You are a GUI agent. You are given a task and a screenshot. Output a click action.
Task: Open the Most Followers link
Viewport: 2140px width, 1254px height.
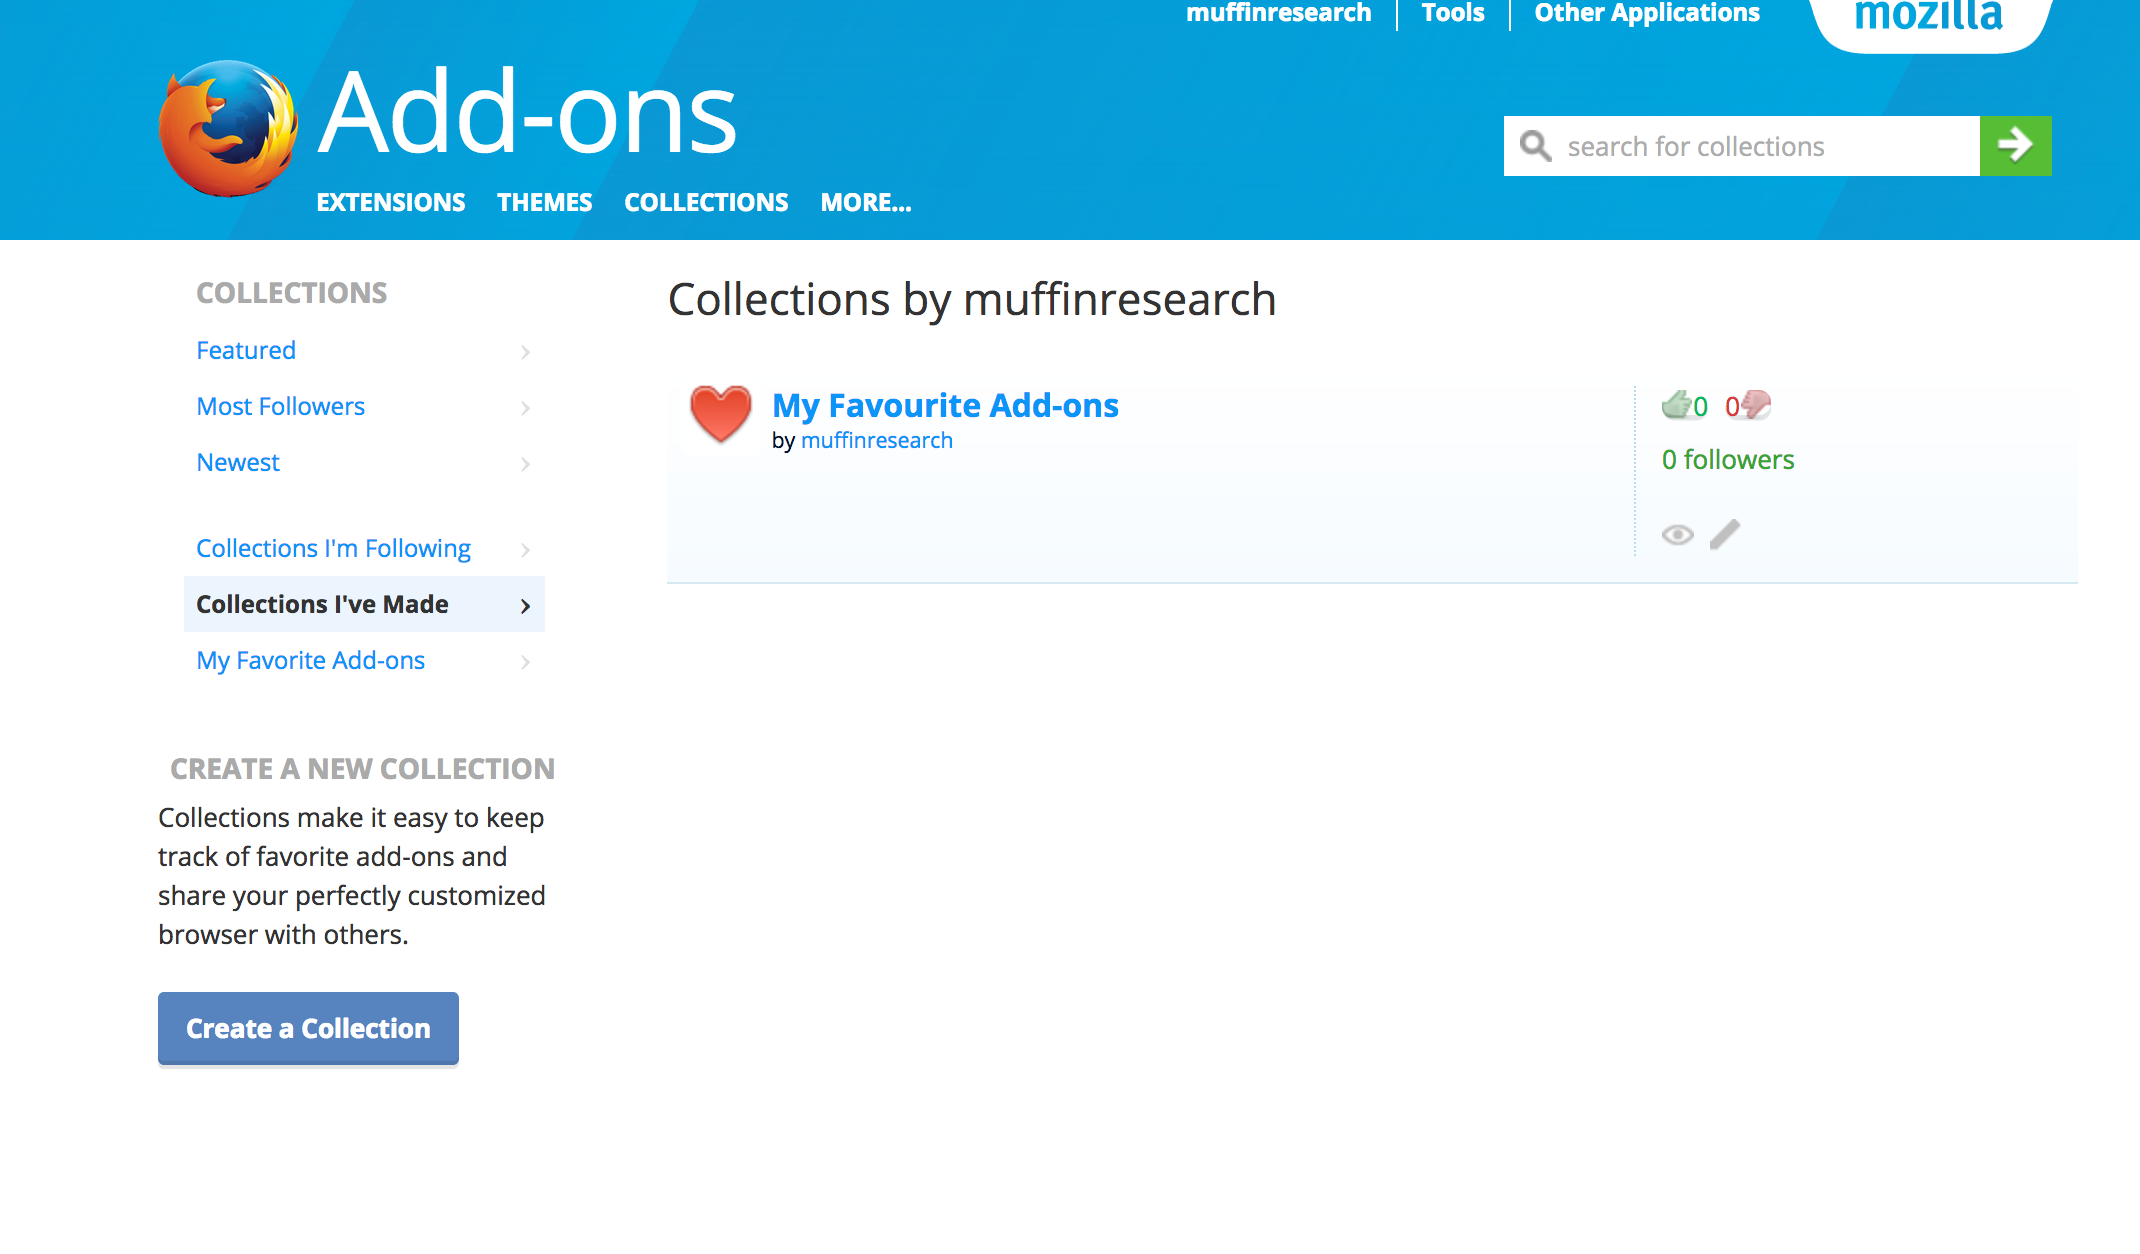(x=280, y=407)
